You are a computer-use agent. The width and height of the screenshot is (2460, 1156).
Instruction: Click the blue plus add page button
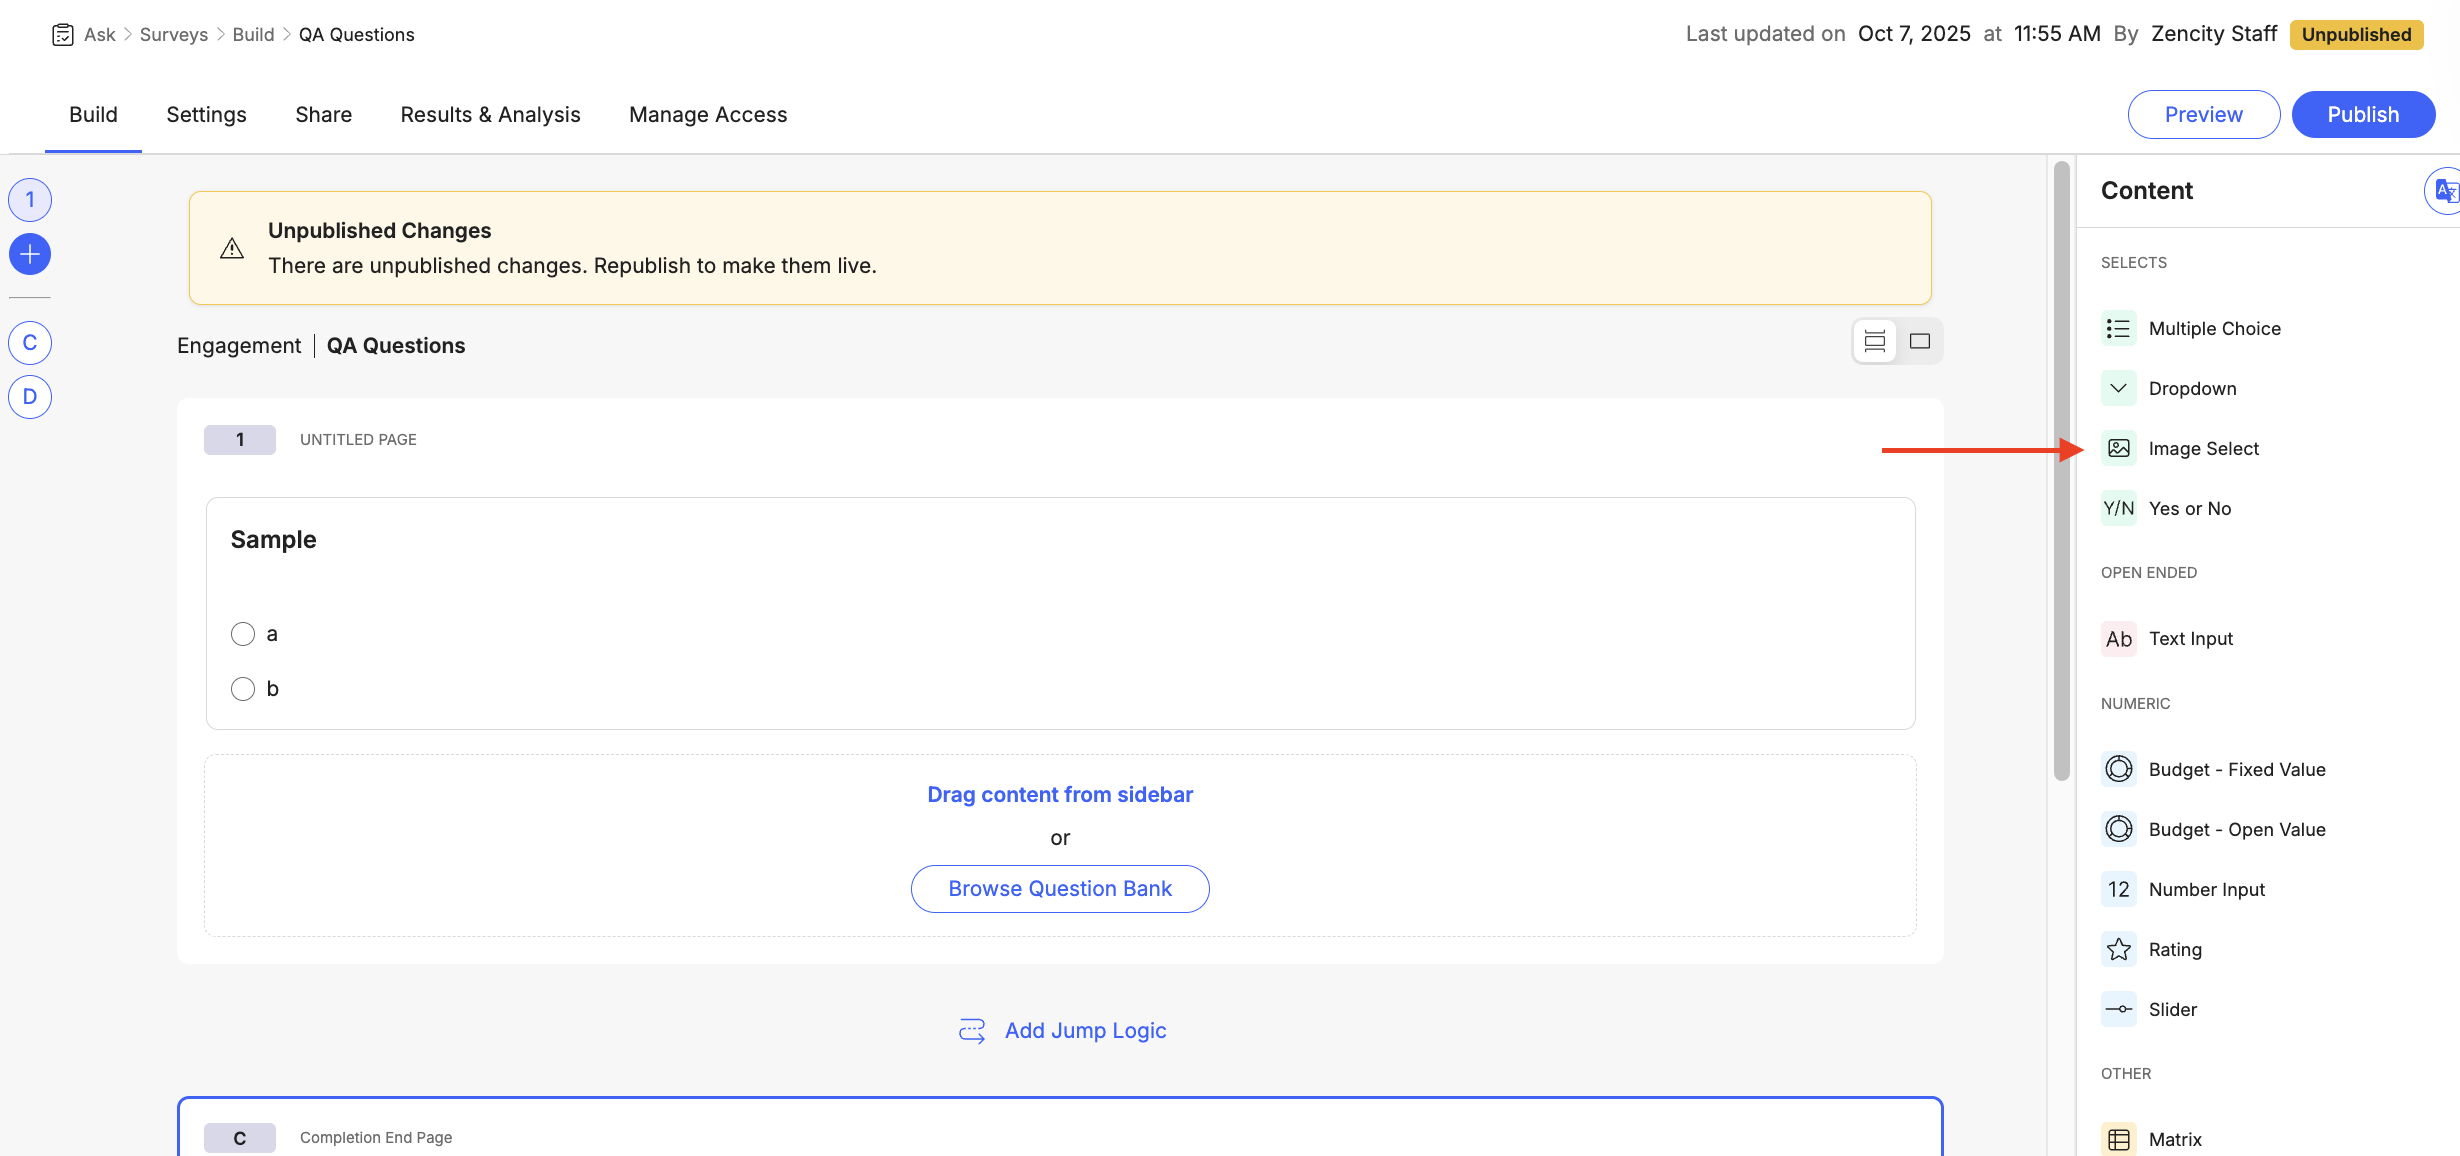(x=30, y=255)
